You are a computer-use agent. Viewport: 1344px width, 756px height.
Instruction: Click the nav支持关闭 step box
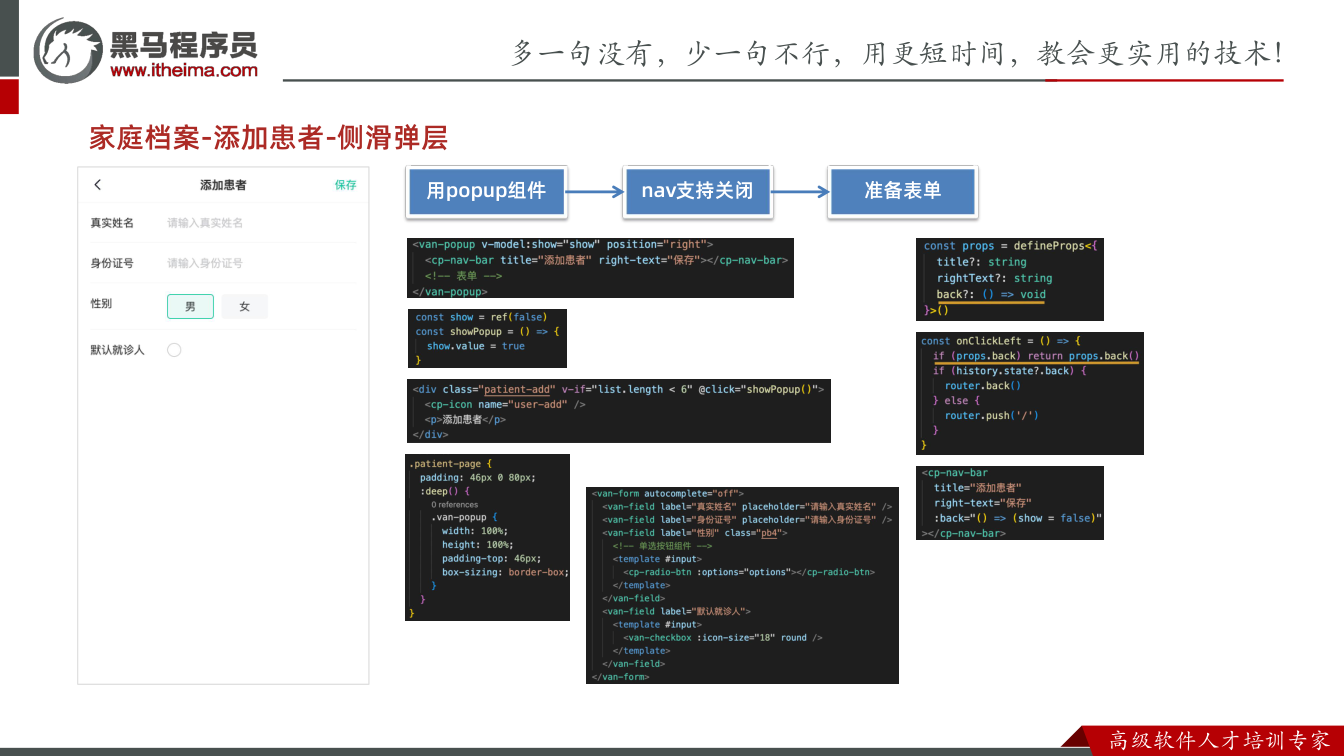pyautogui.click(x=697, y=191)
